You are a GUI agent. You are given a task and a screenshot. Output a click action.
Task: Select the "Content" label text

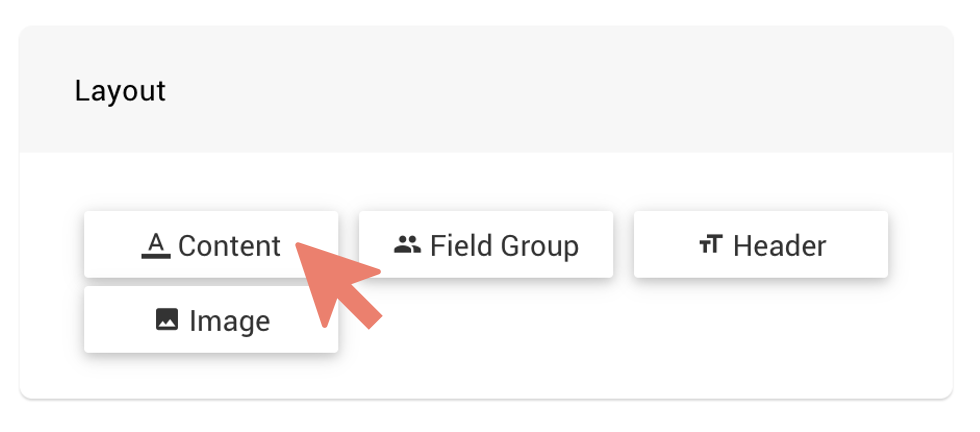[229, 246]
